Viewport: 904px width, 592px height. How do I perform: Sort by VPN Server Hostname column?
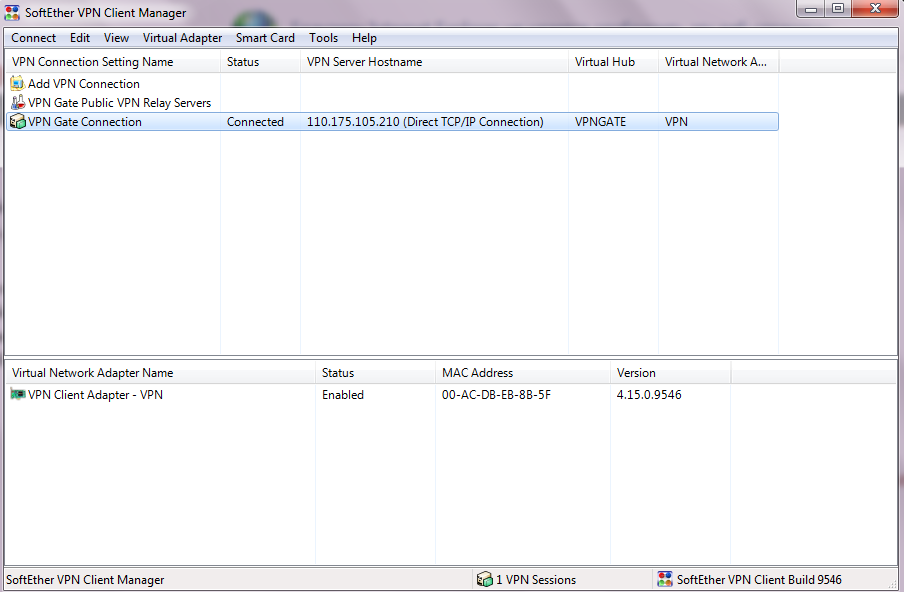pos(435,62)
